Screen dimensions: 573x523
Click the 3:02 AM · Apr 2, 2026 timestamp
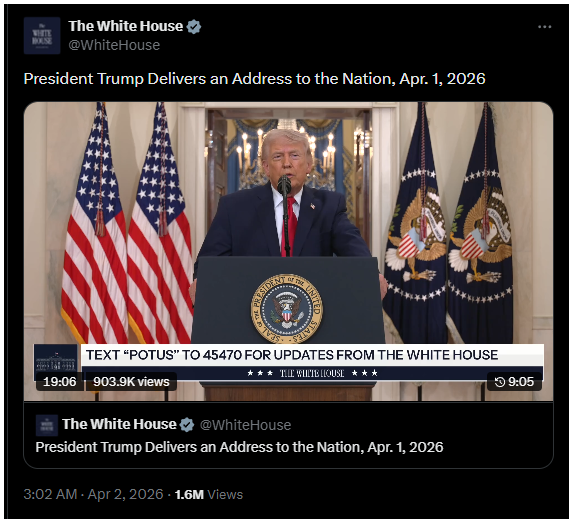point(93,494)
